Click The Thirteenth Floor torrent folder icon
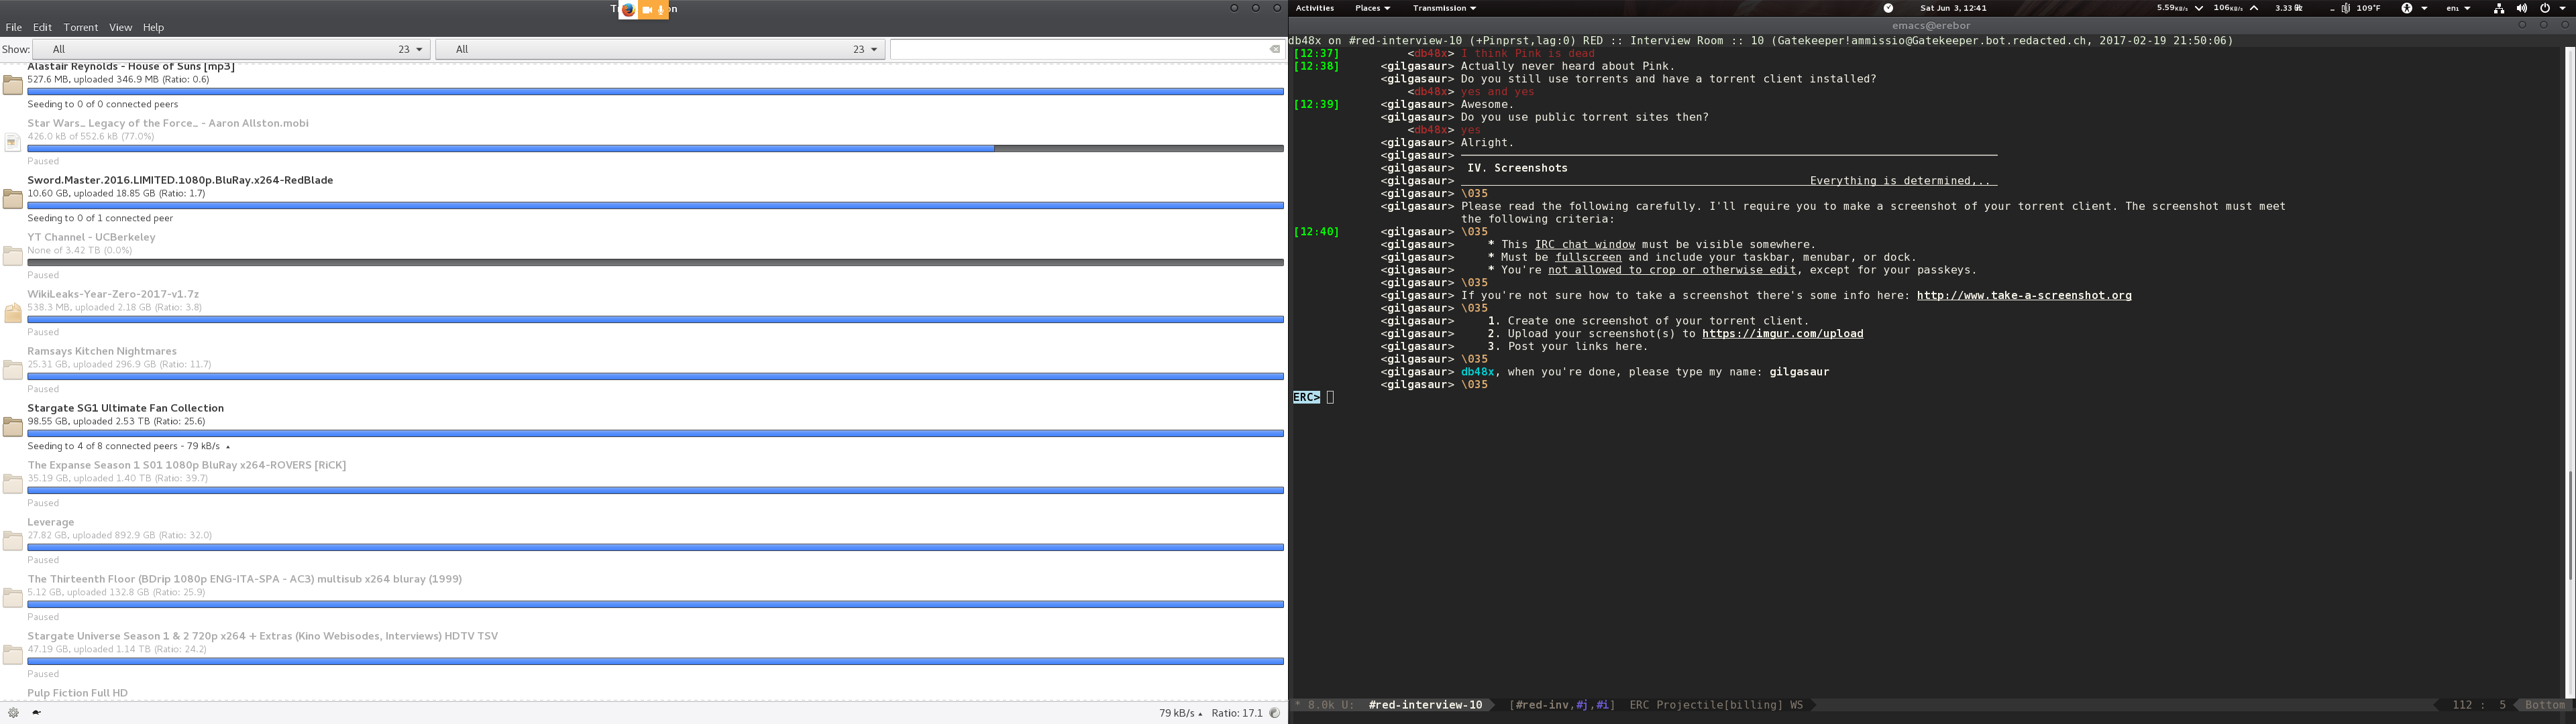This screenshot has height=724, width=2576. point(13,598)
